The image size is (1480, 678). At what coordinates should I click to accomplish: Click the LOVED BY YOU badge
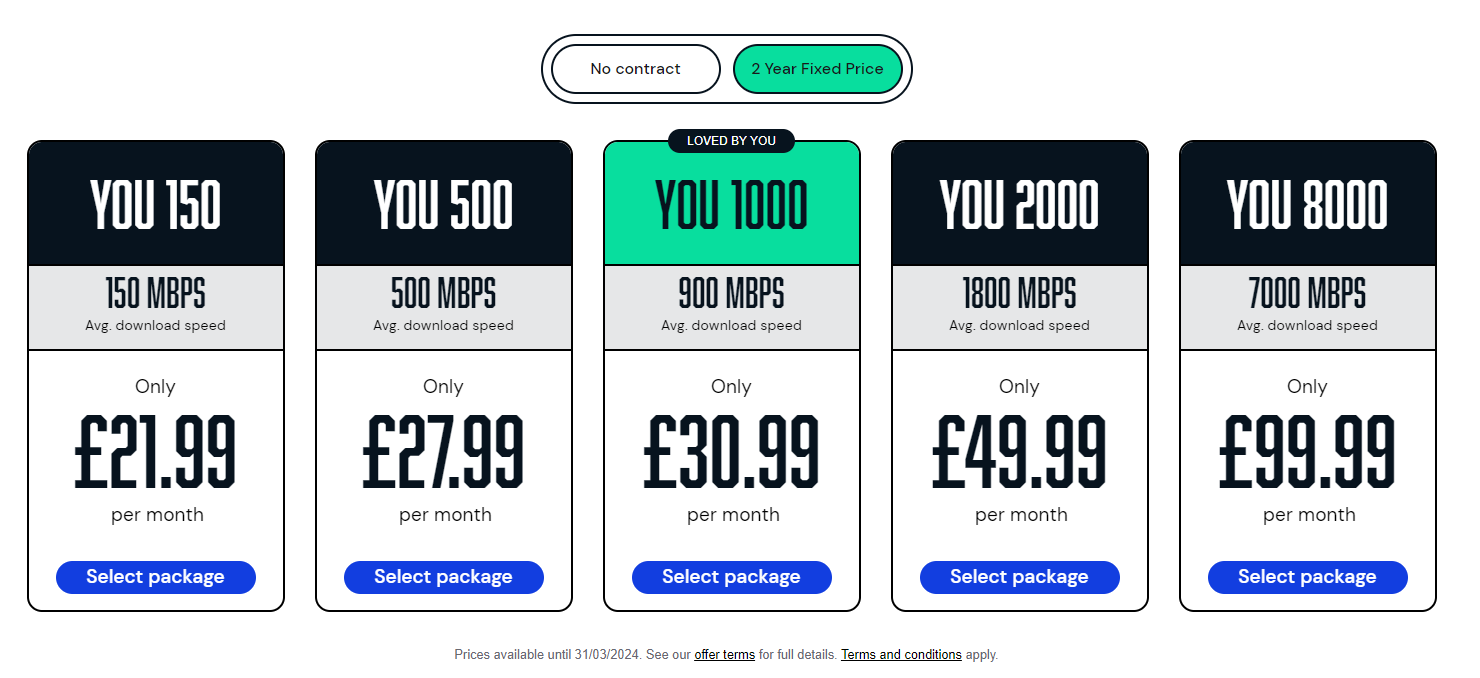coord(731,141)
